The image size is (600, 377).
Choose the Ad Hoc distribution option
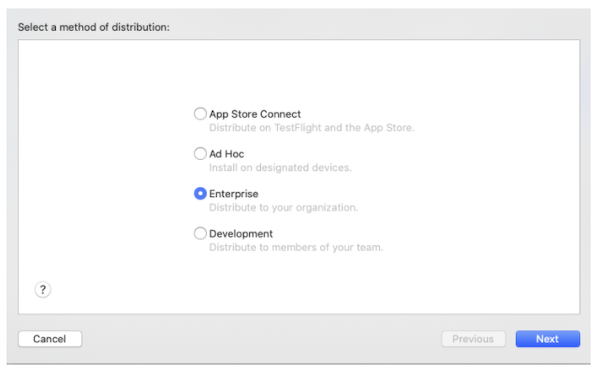(x=200, y=153)
